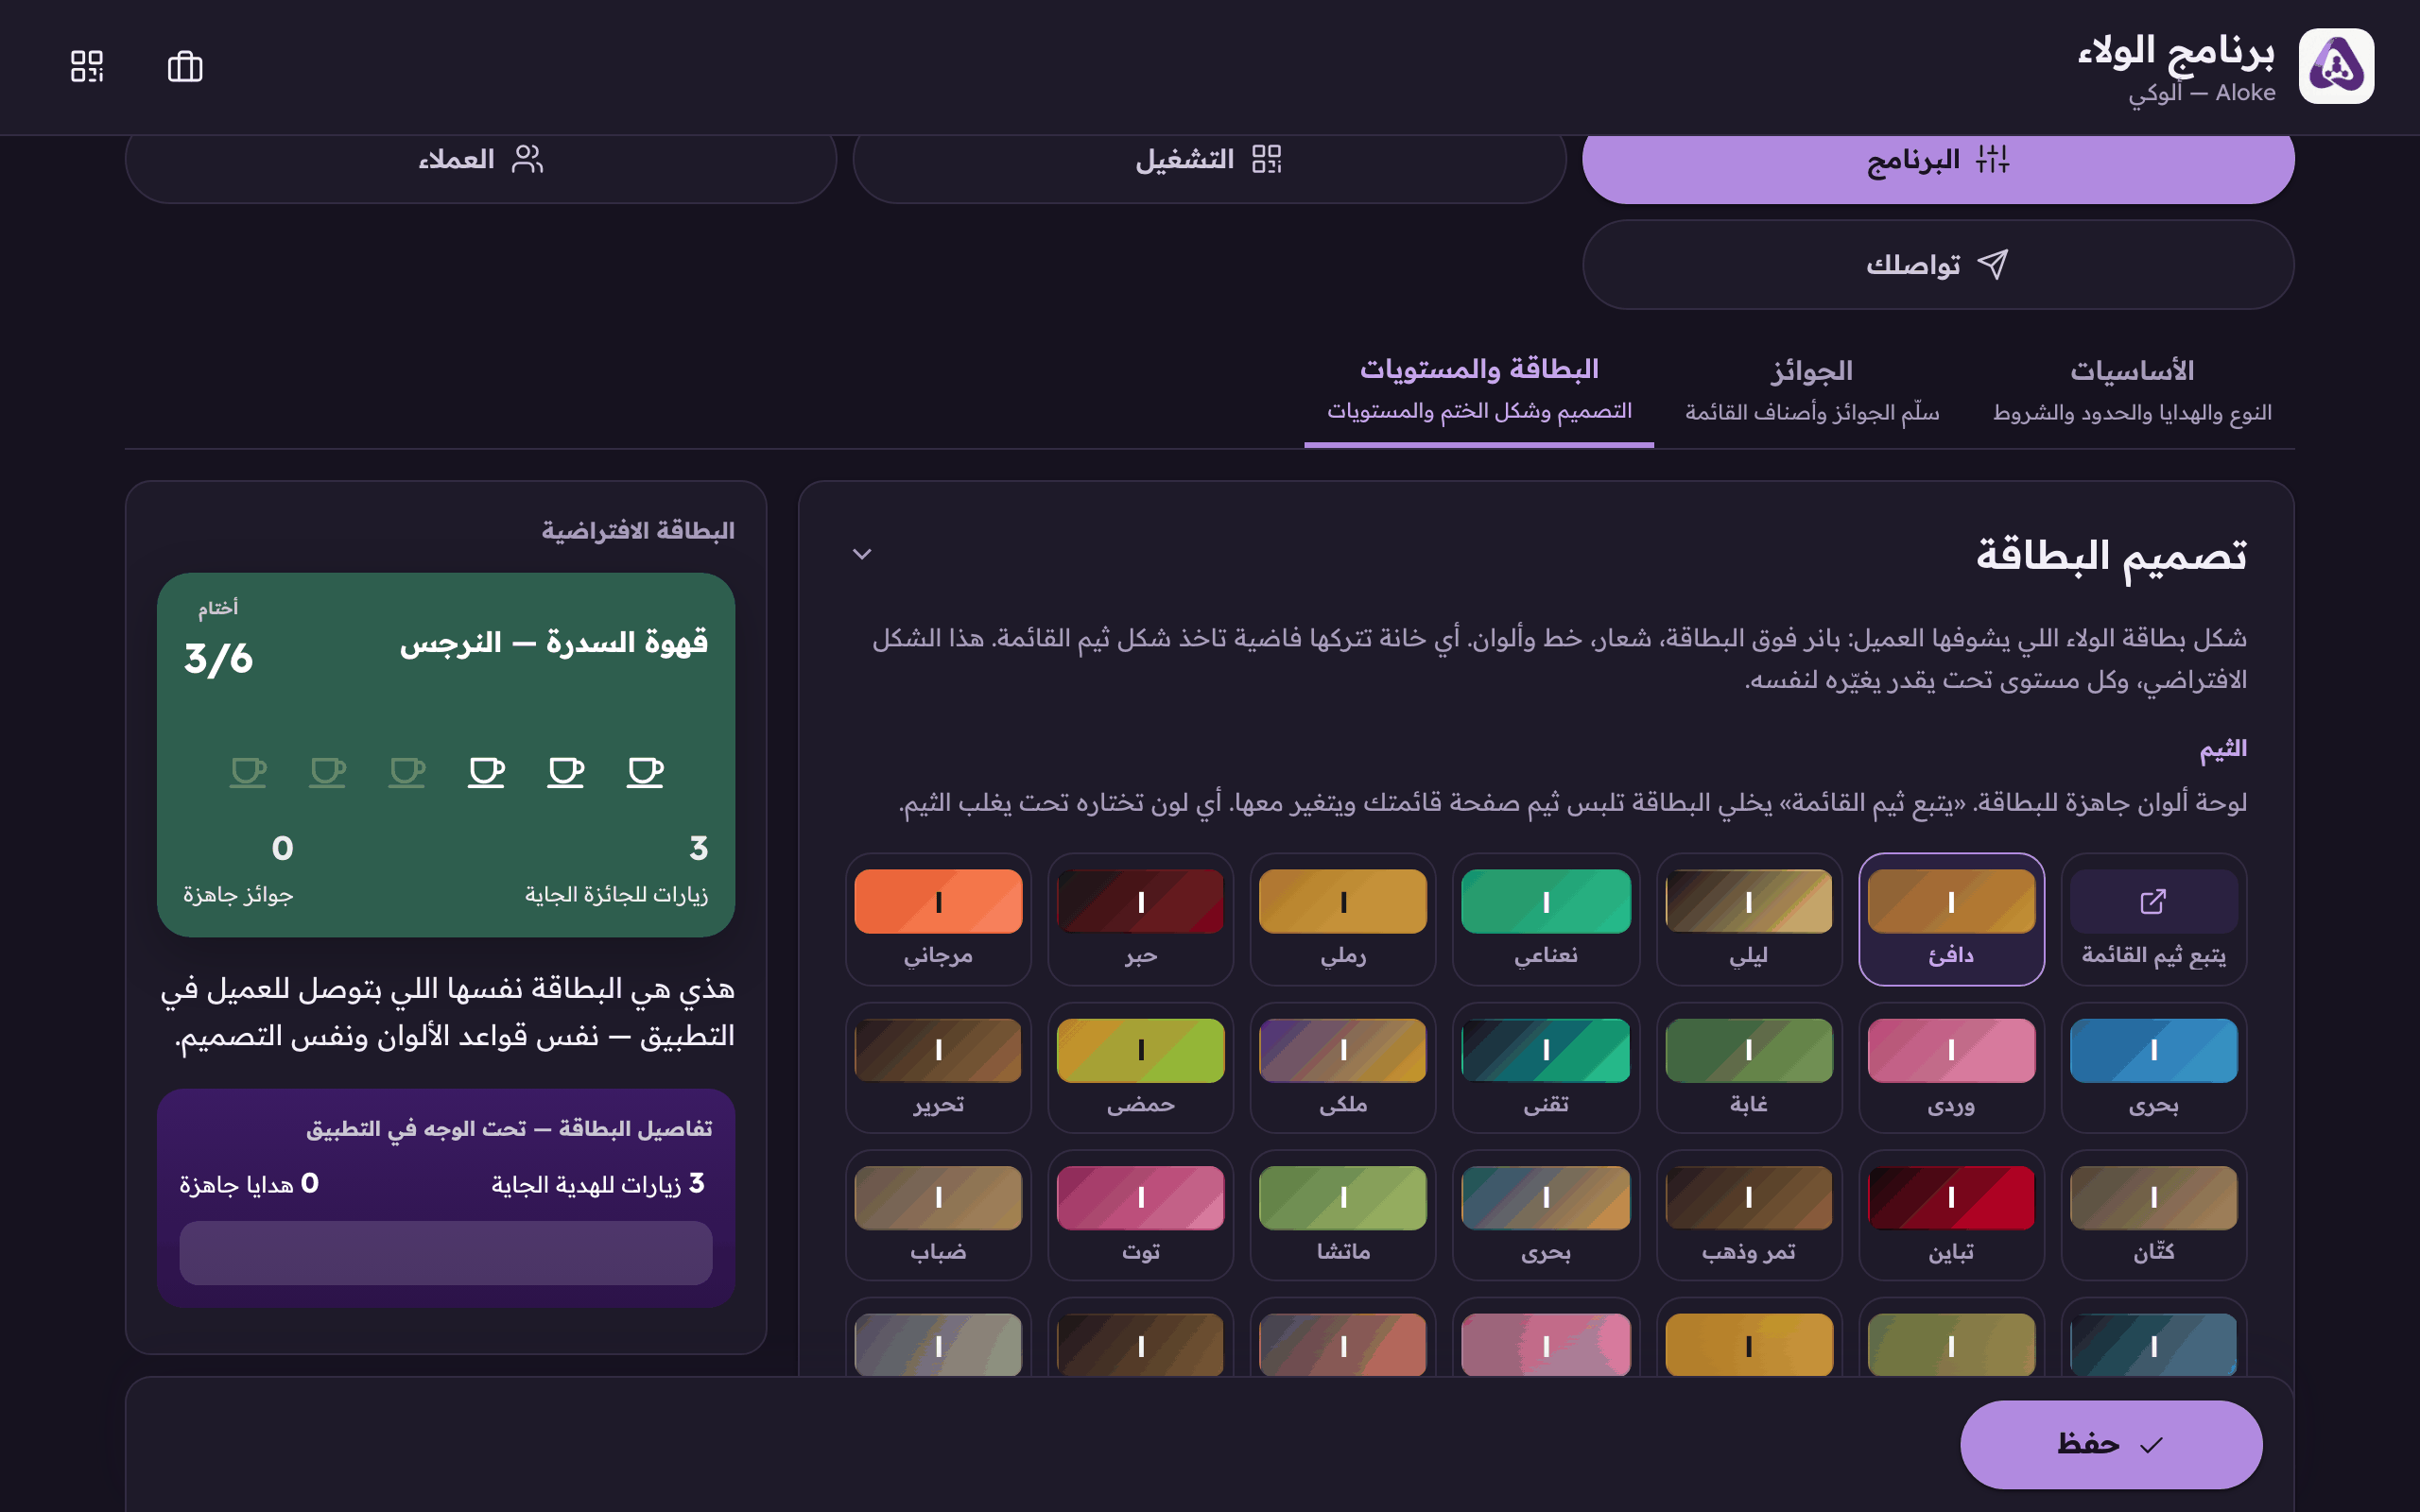Apply the وردي pink theme
Viewport: 2420px width, 1512px height.
point(1950,1067)
